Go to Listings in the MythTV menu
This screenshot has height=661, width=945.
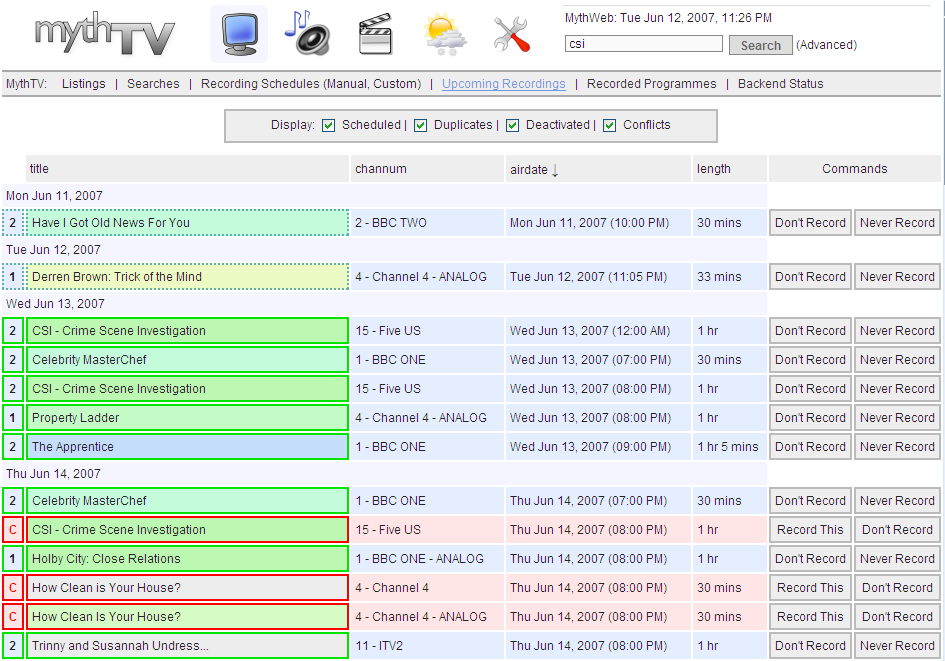[83, 84]
